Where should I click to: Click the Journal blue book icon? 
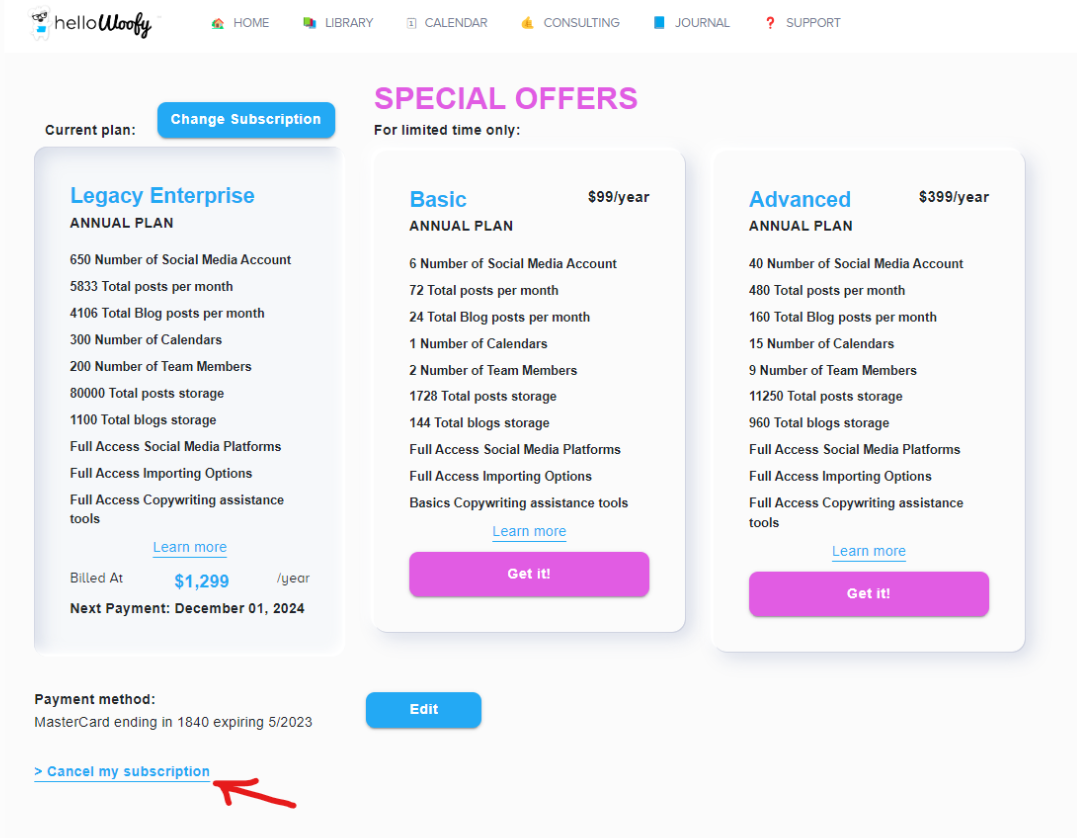tap(659, 23)
